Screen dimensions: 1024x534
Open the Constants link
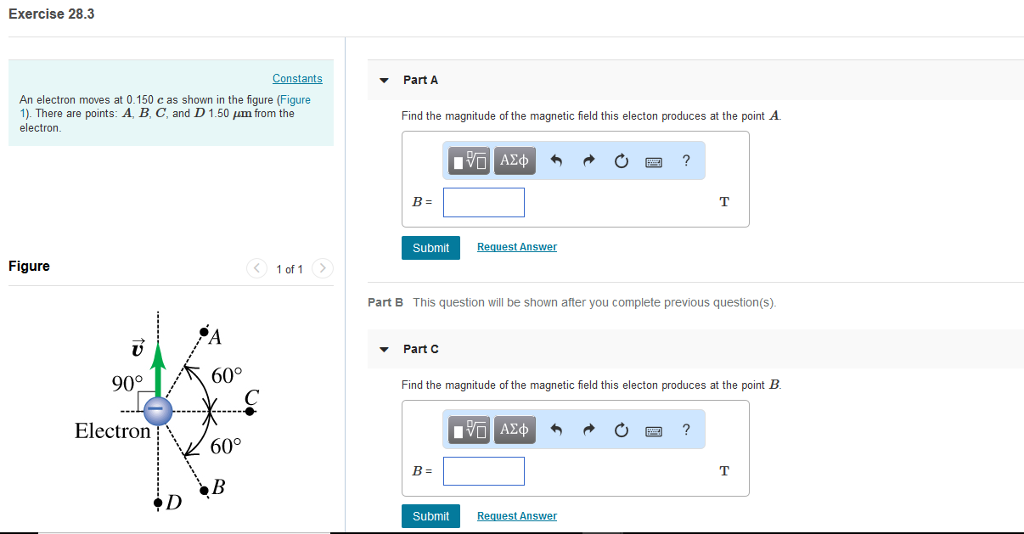[297, 78]
